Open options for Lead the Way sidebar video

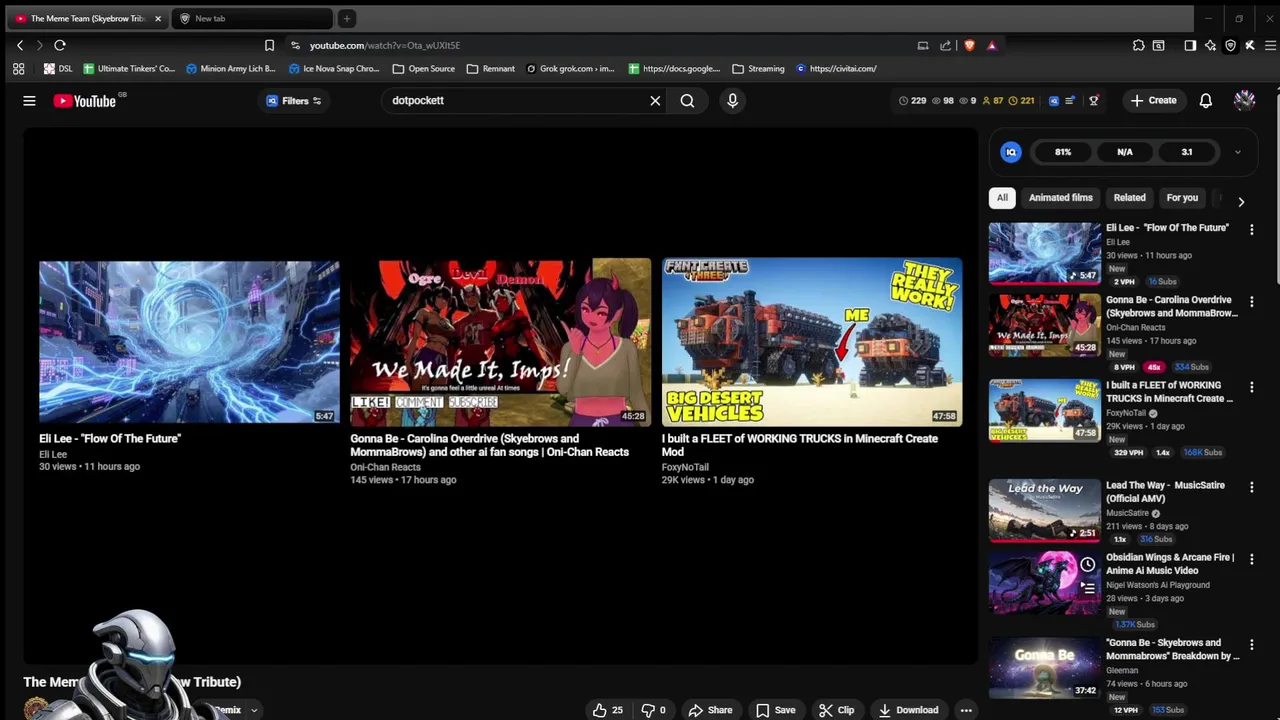point(1251,487)
